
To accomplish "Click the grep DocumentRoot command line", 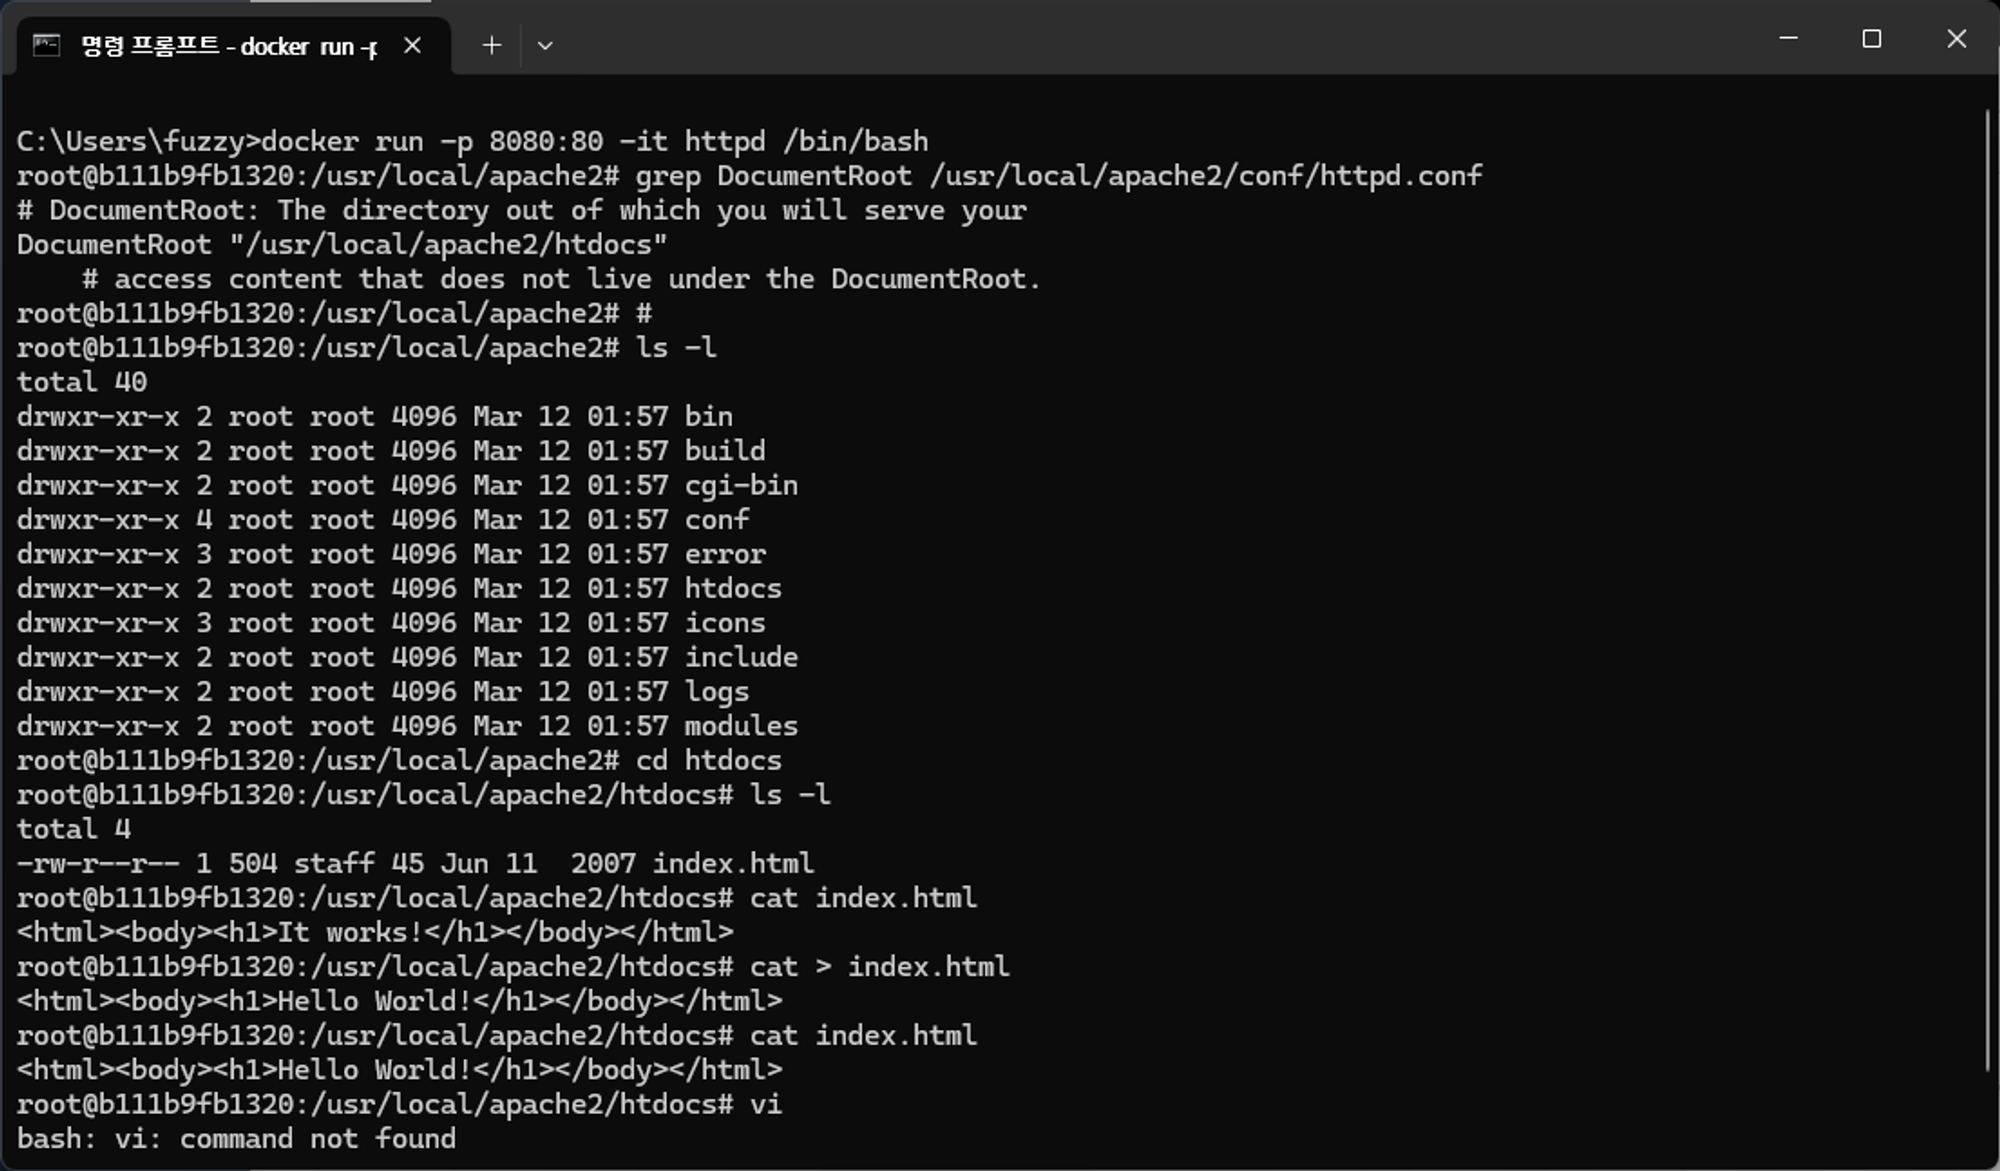I will (749, 176).
